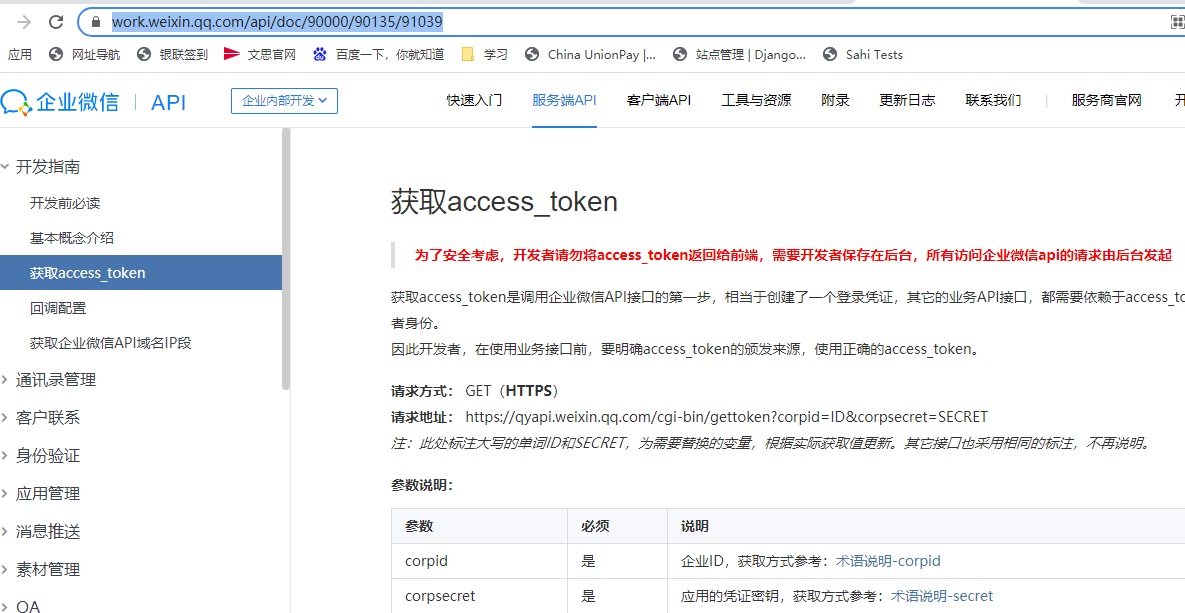Viewport: 1185px width, 613px height.
Task: Visit the 服务商官网 link
Action: (x=1106, y=100)
